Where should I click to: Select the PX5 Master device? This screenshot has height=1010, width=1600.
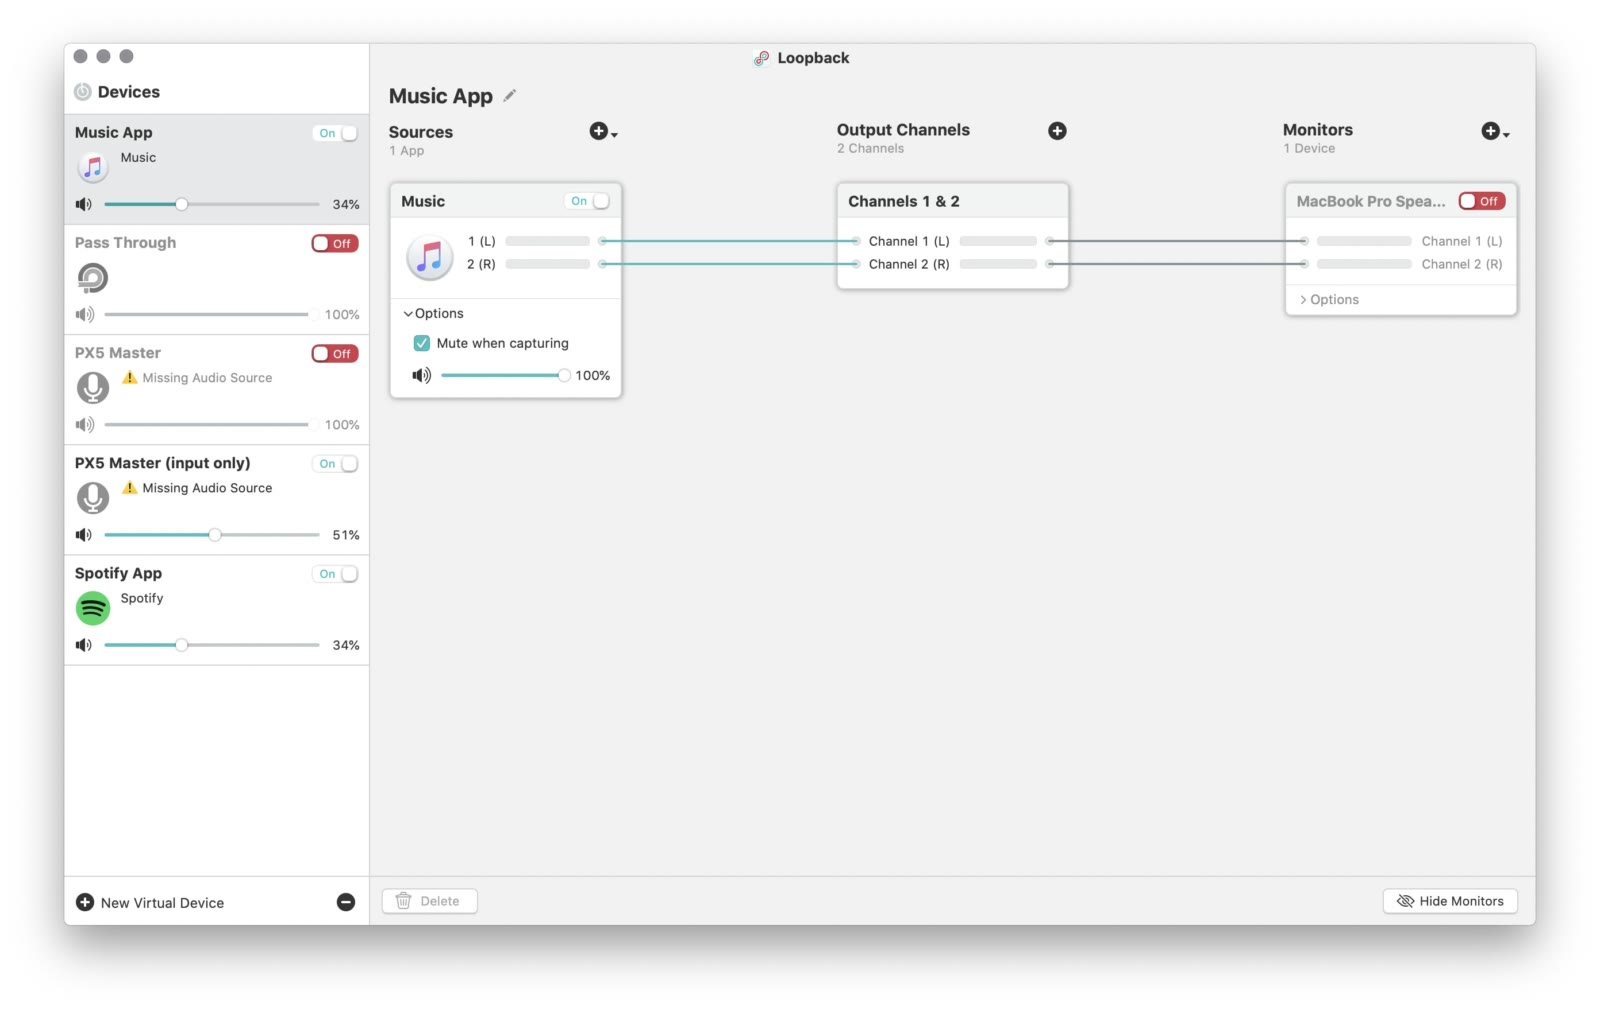217,390
